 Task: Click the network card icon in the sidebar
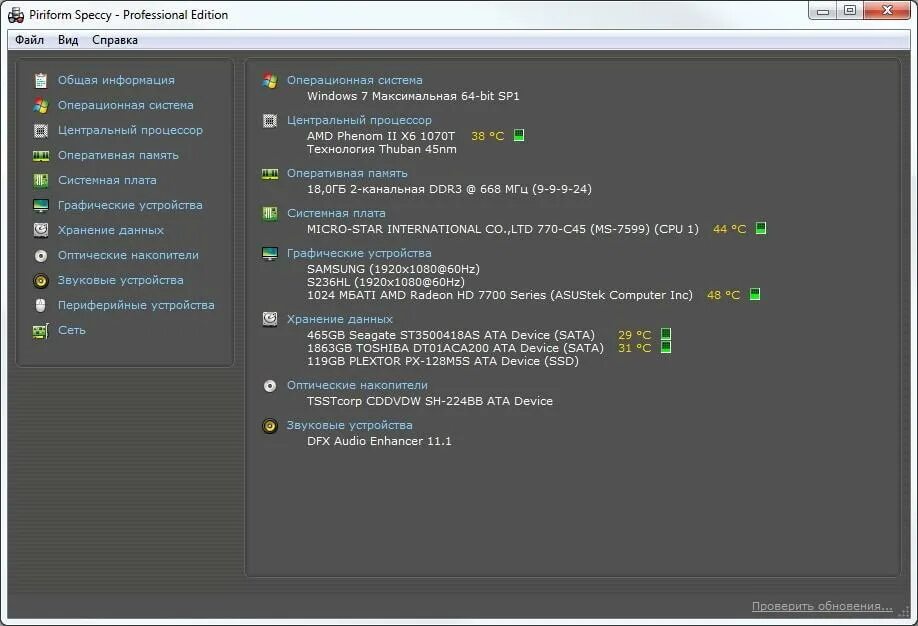coord(40,331)
